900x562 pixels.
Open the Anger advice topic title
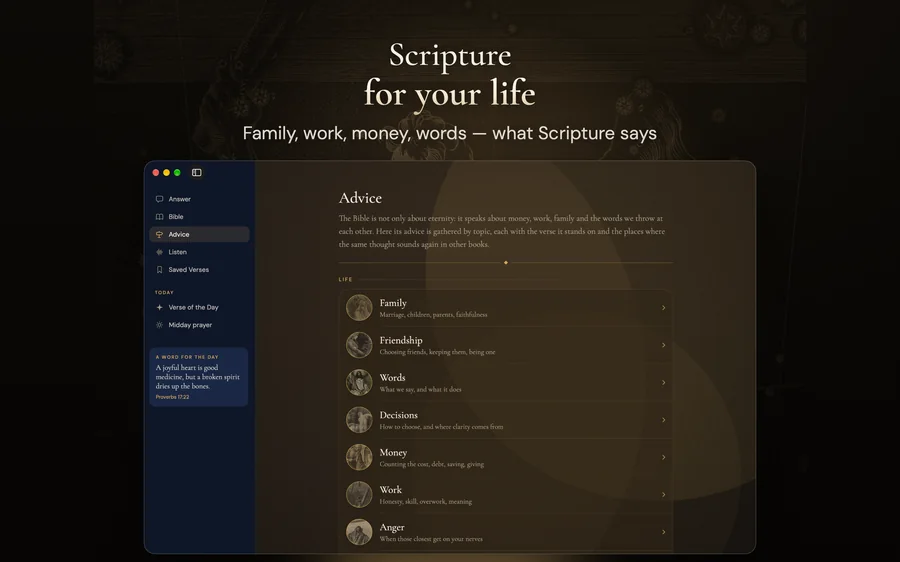coord(392,527)
